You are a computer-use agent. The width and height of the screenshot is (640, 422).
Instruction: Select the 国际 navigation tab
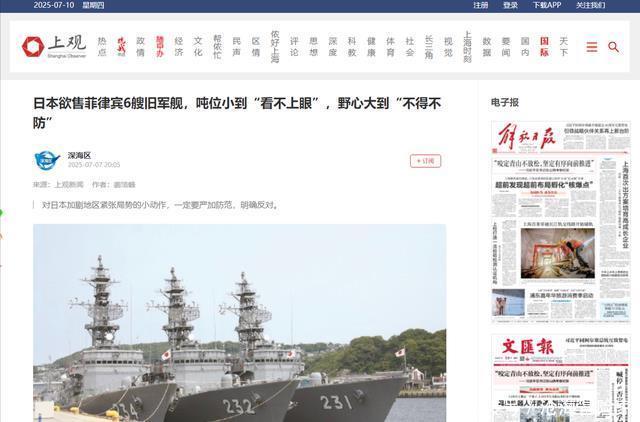click(544, 47)
